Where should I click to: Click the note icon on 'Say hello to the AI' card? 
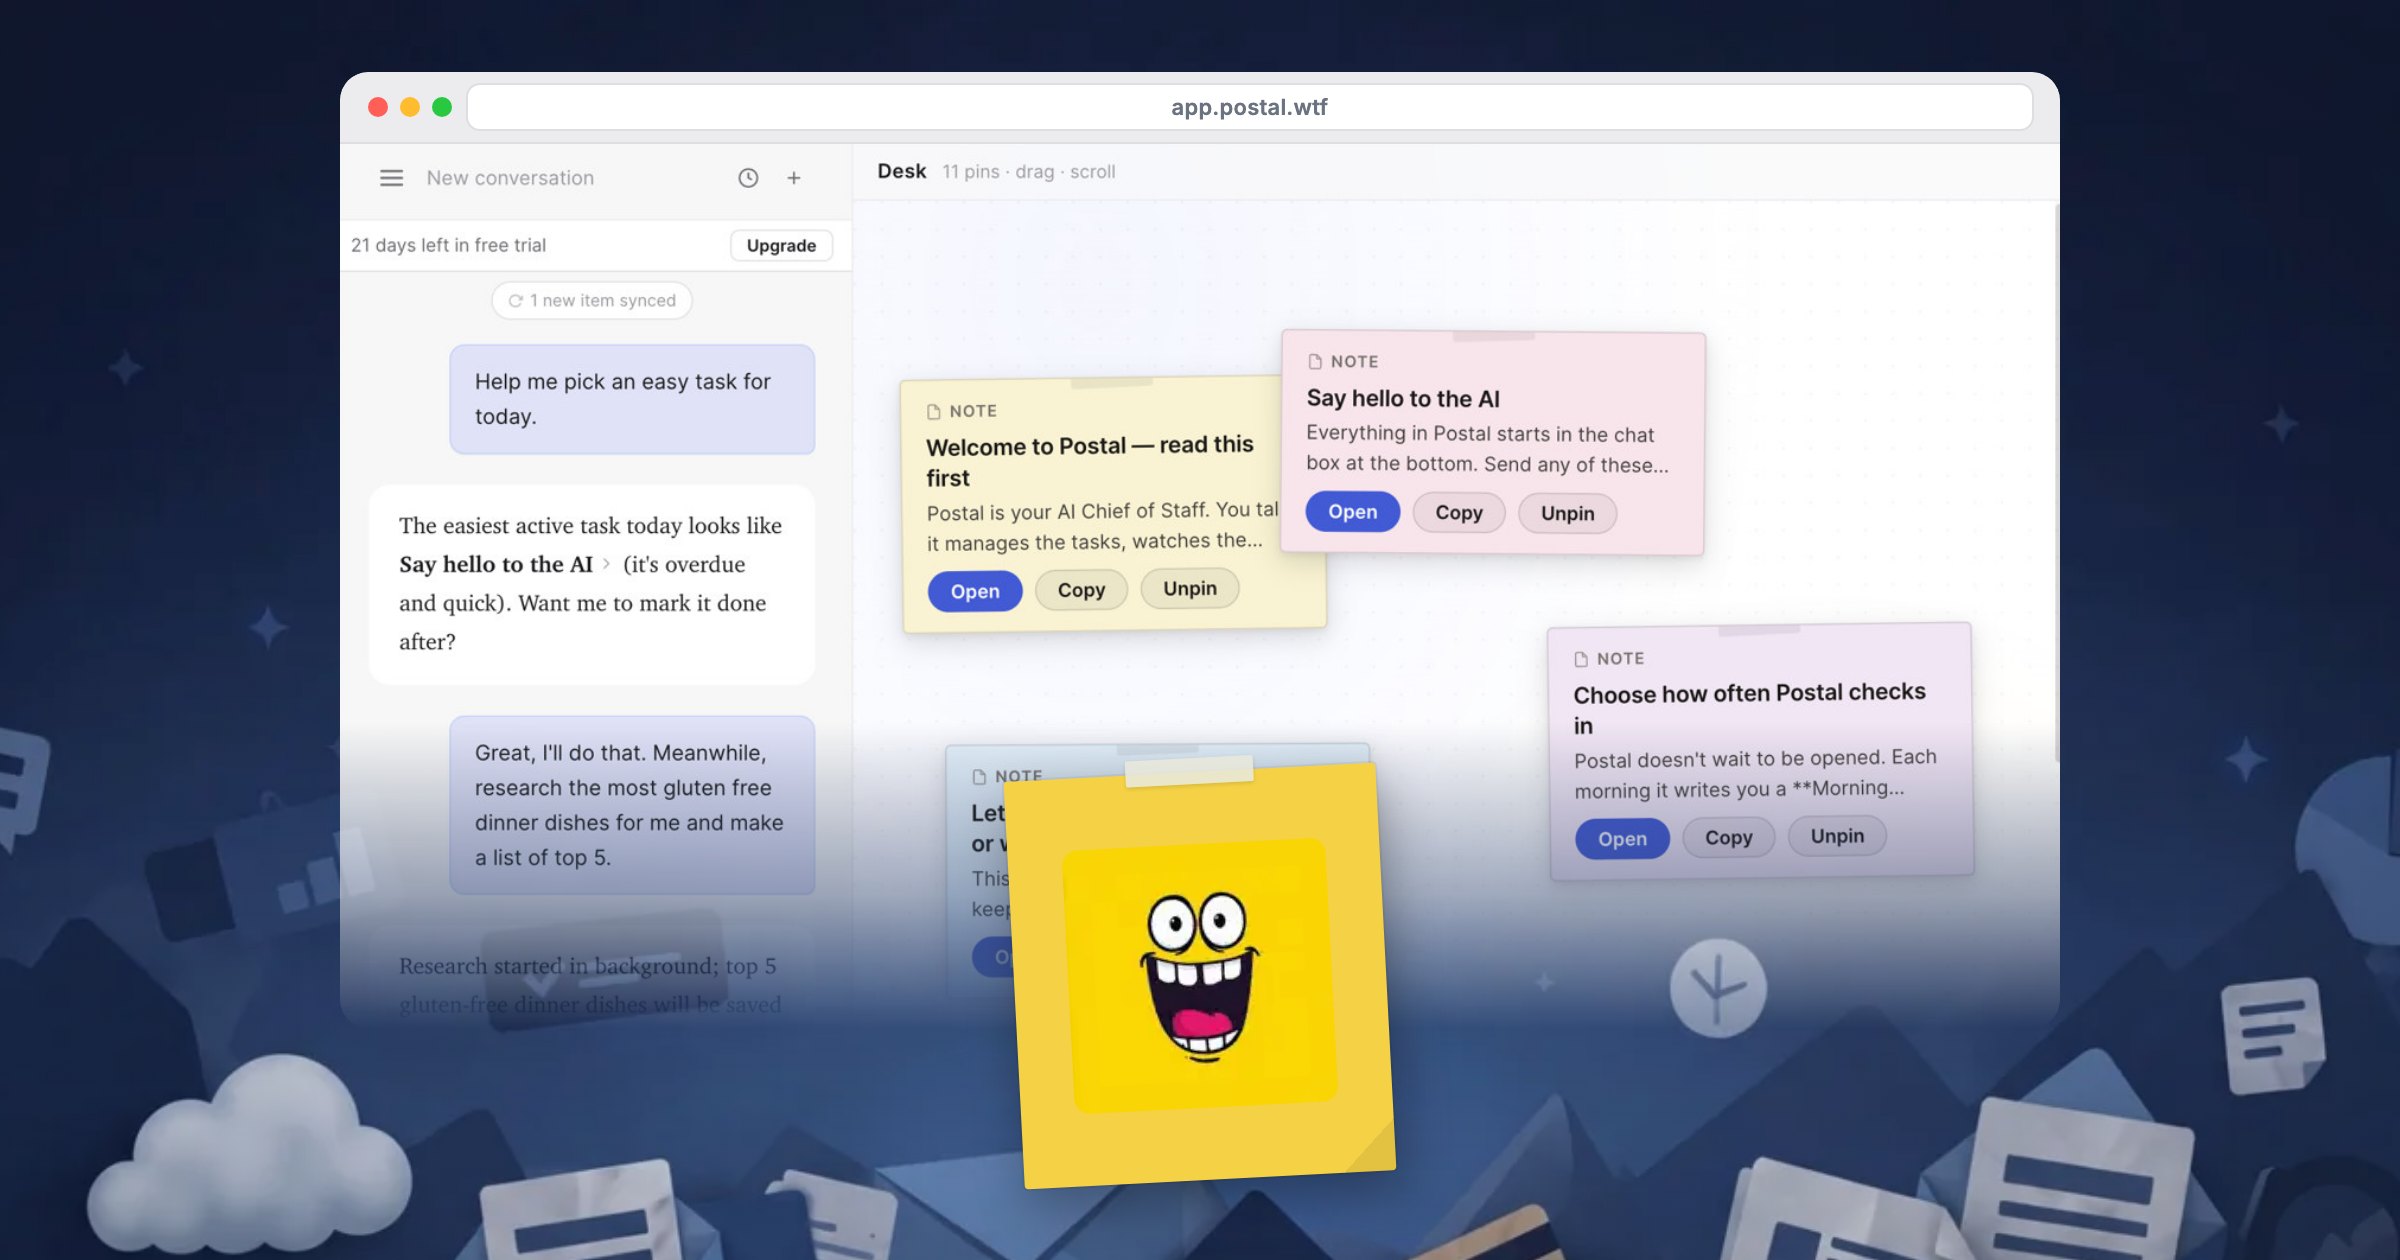tap(1315, 361)
